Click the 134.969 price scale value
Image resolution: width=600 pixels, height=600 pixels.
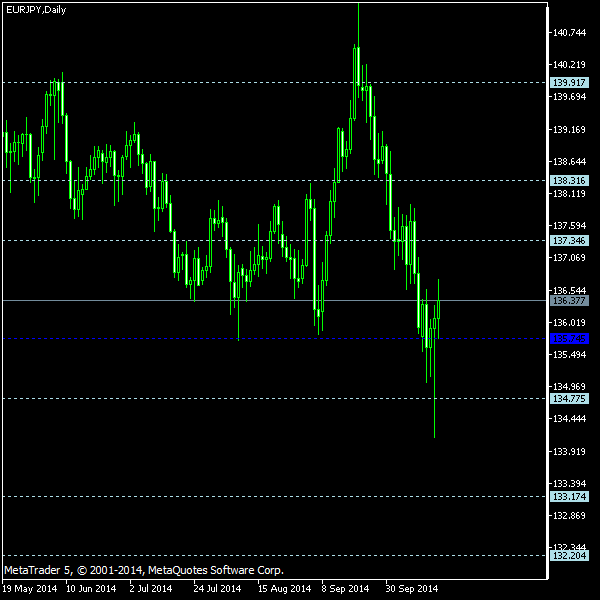pos(569,387)
